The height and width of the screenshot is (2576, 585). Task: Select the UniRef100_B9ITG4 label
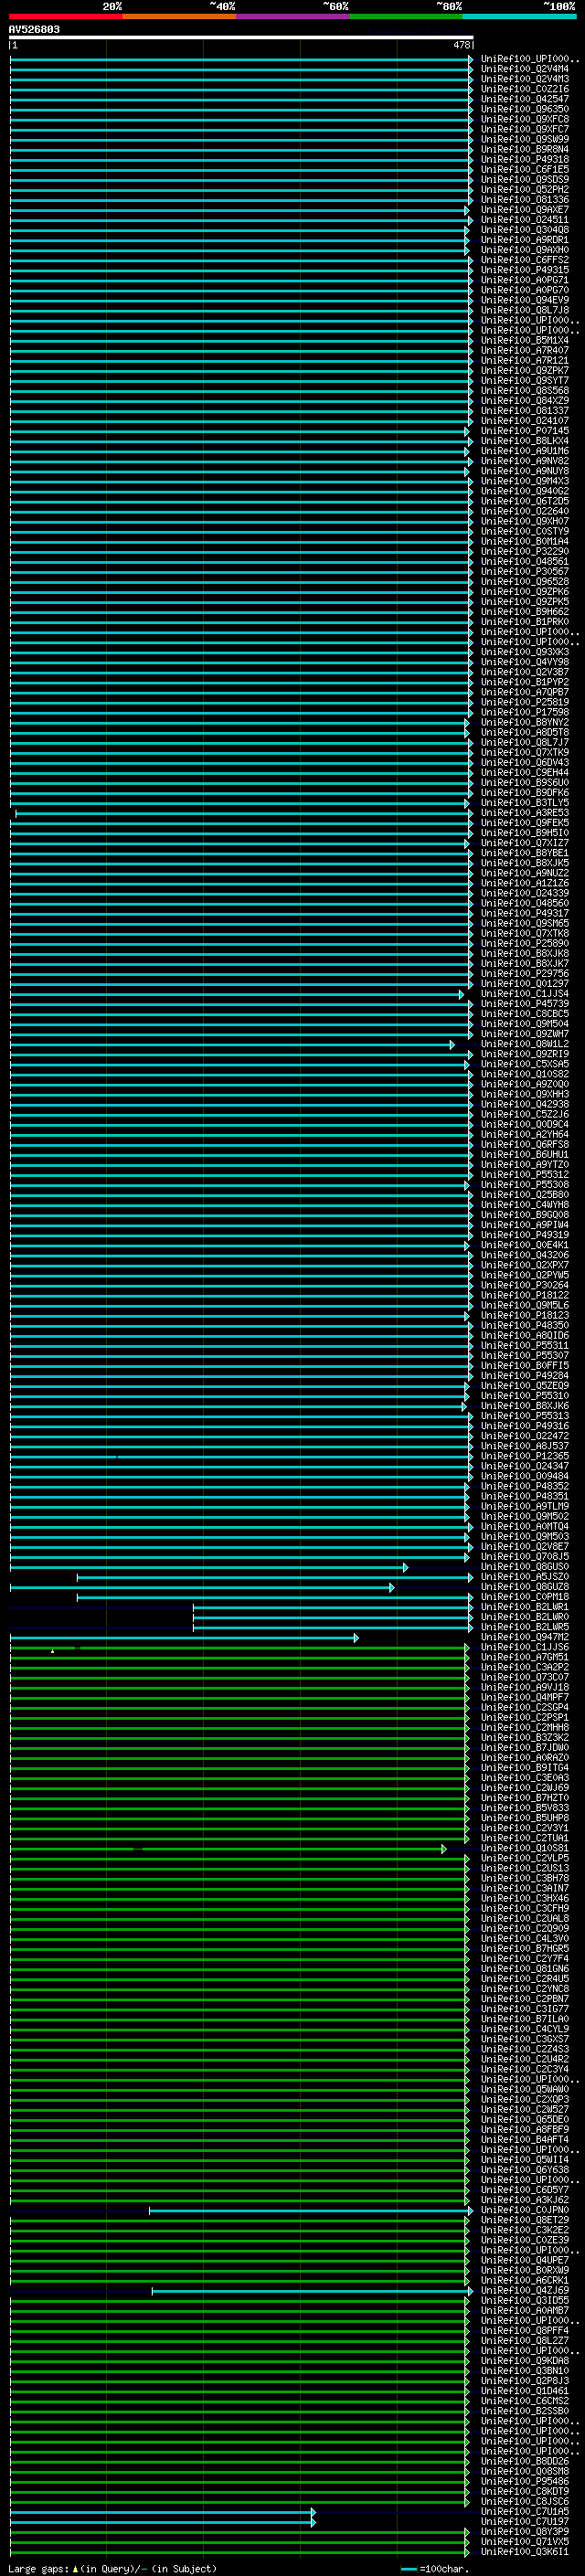pyautogui.click(x=524, y=1768)
